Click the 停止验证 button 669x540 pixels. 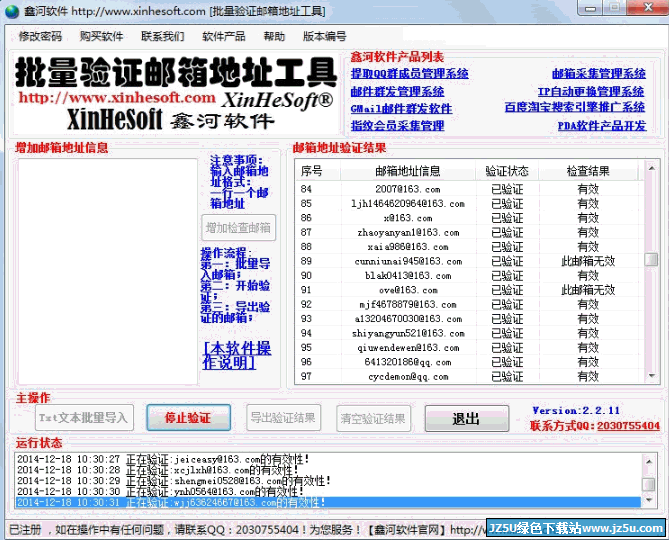pos(188,418)
